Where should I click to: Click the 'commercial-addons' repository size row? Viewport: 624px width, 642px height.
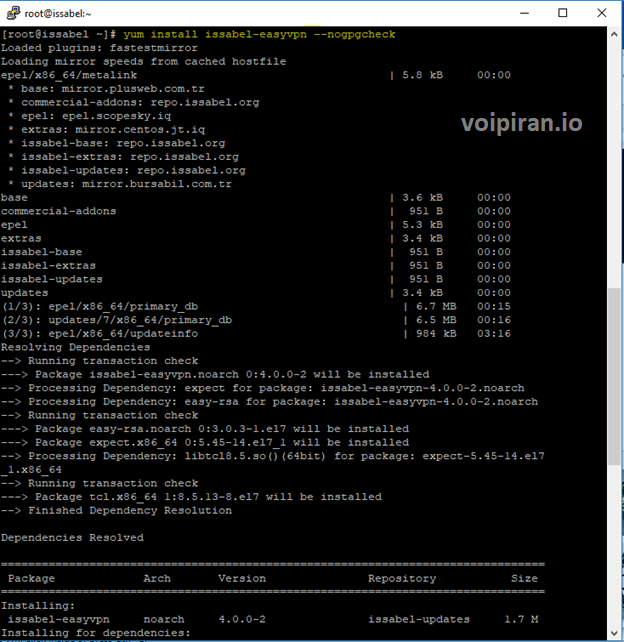click(255, 211)
